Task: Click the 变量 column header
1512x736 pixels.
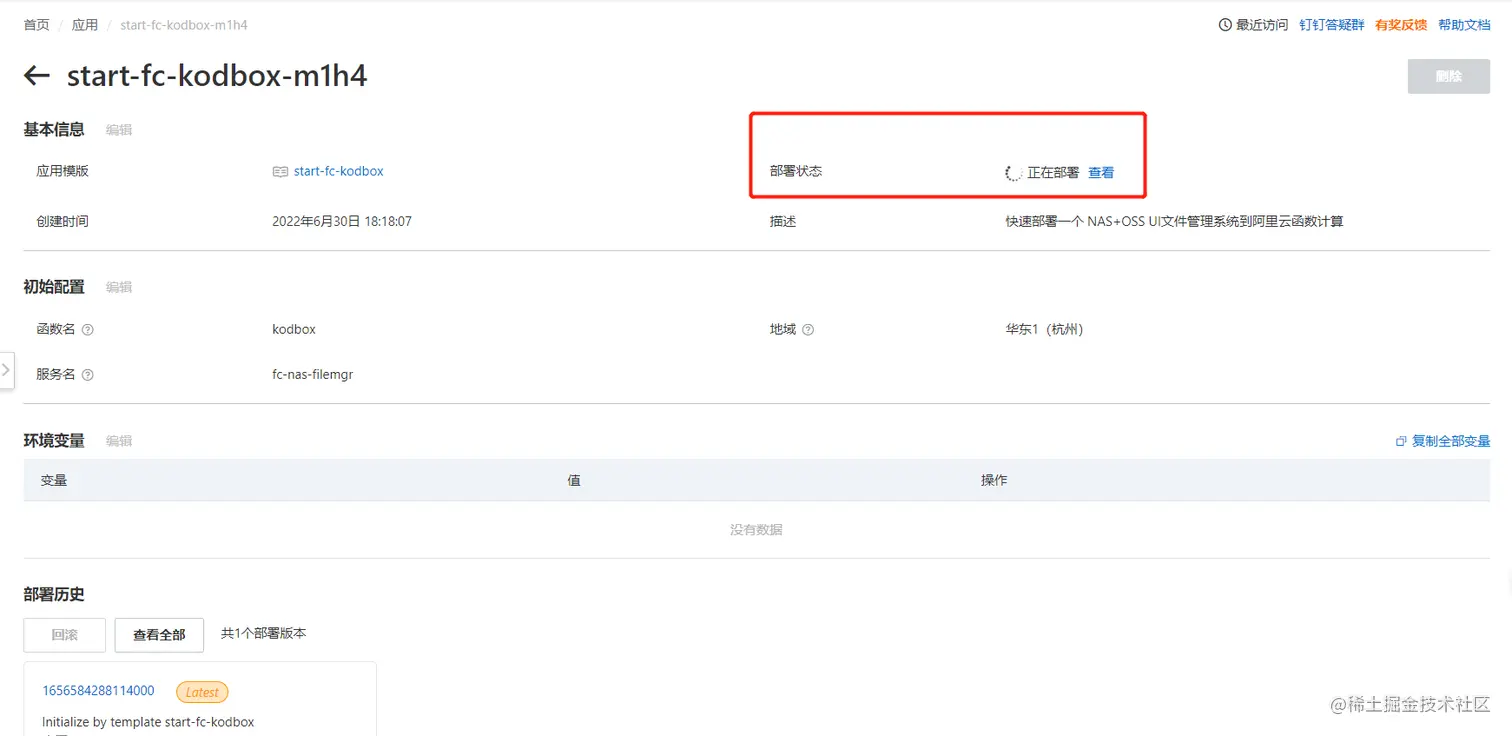Action: click(54, 481)
